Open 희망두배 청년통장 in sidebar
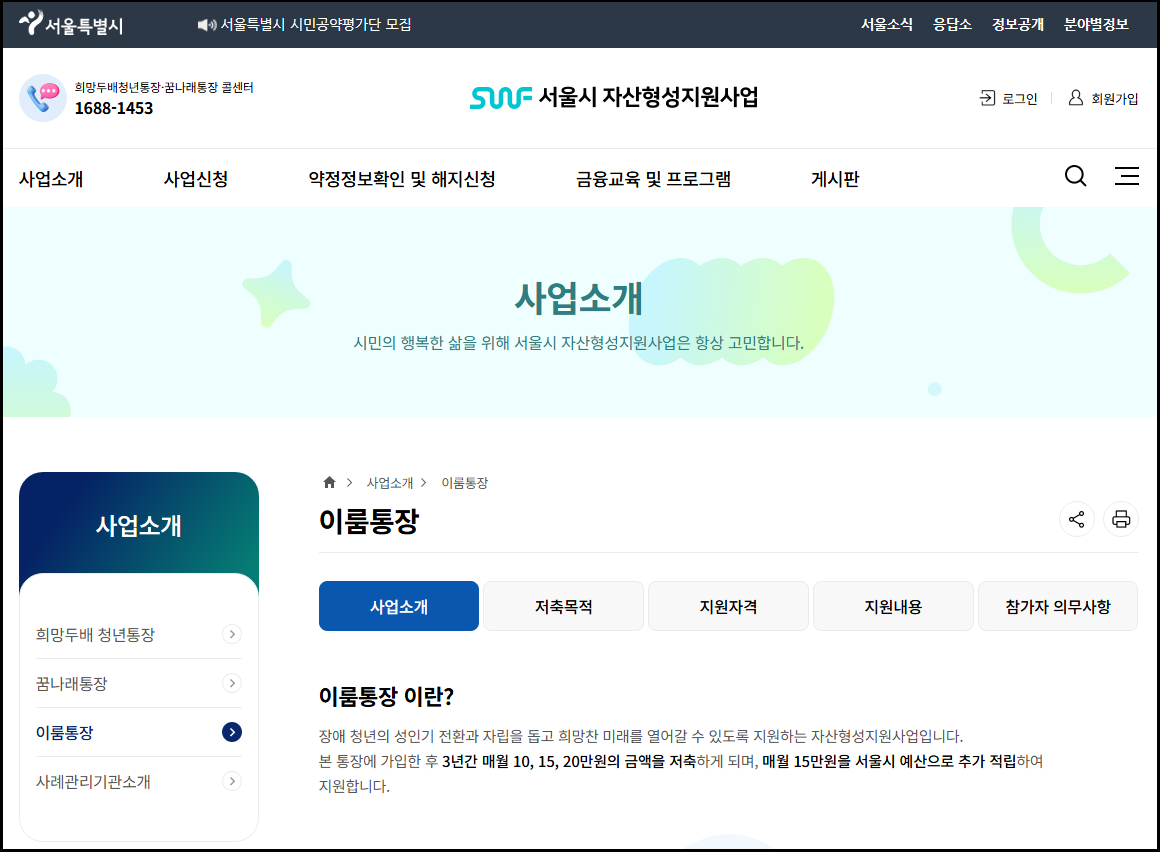 point(95,635)
